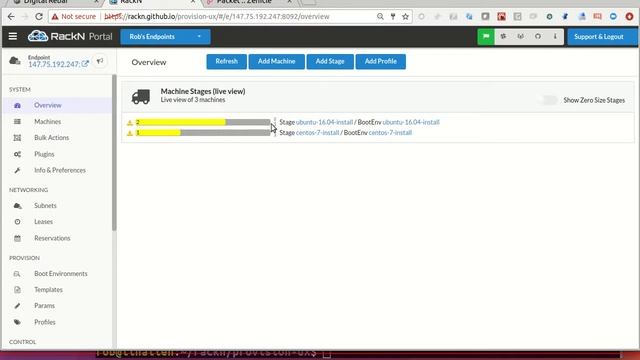The height and width of the screenshot is (360, 640).
Task: Click Add Profile button
Action: coord(380,61)
